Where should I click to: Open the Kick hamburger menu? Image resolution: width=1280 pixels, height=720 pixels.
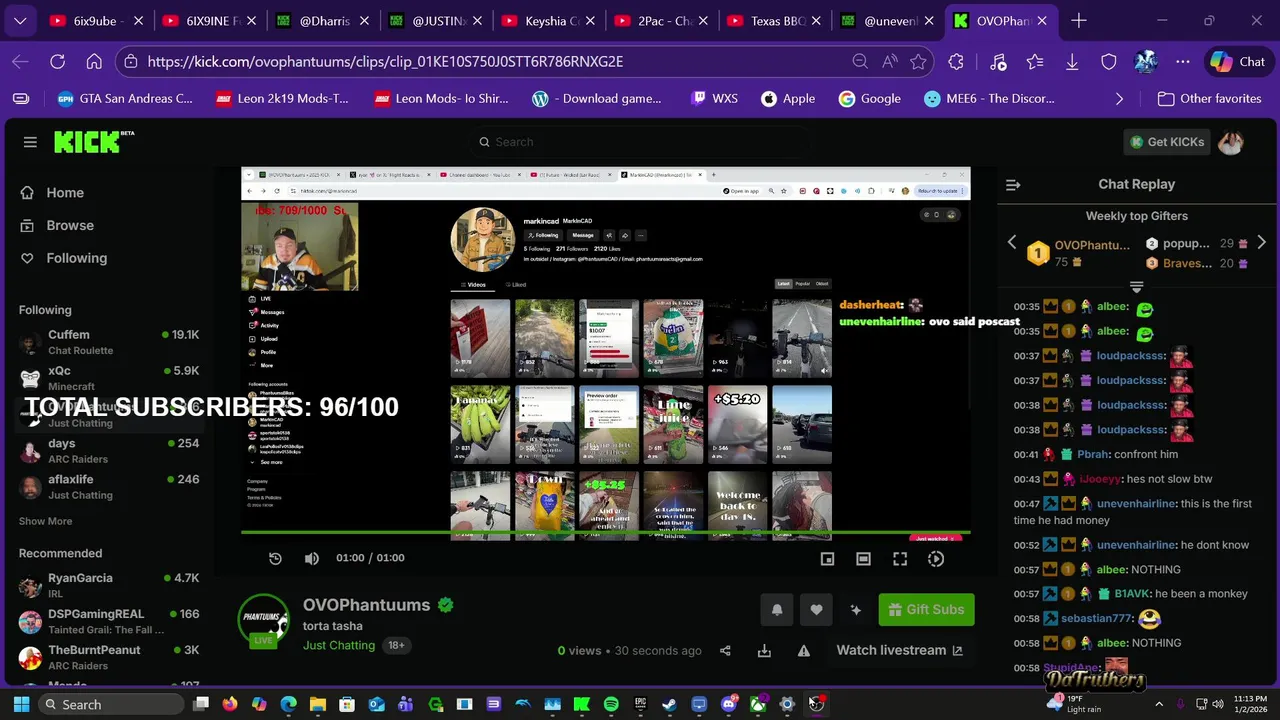[30, 142]
